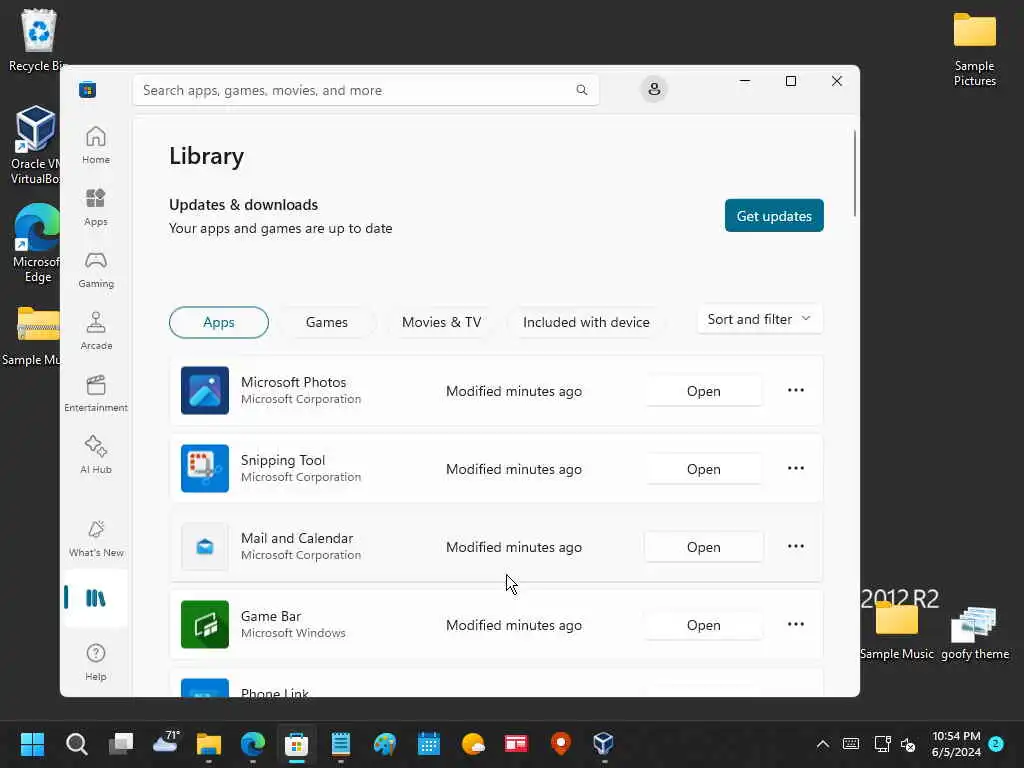Open the Home section in Store sidebar
Image resolution: width=1024 pixels, height=768 pixels.
(x=96, y=145)
